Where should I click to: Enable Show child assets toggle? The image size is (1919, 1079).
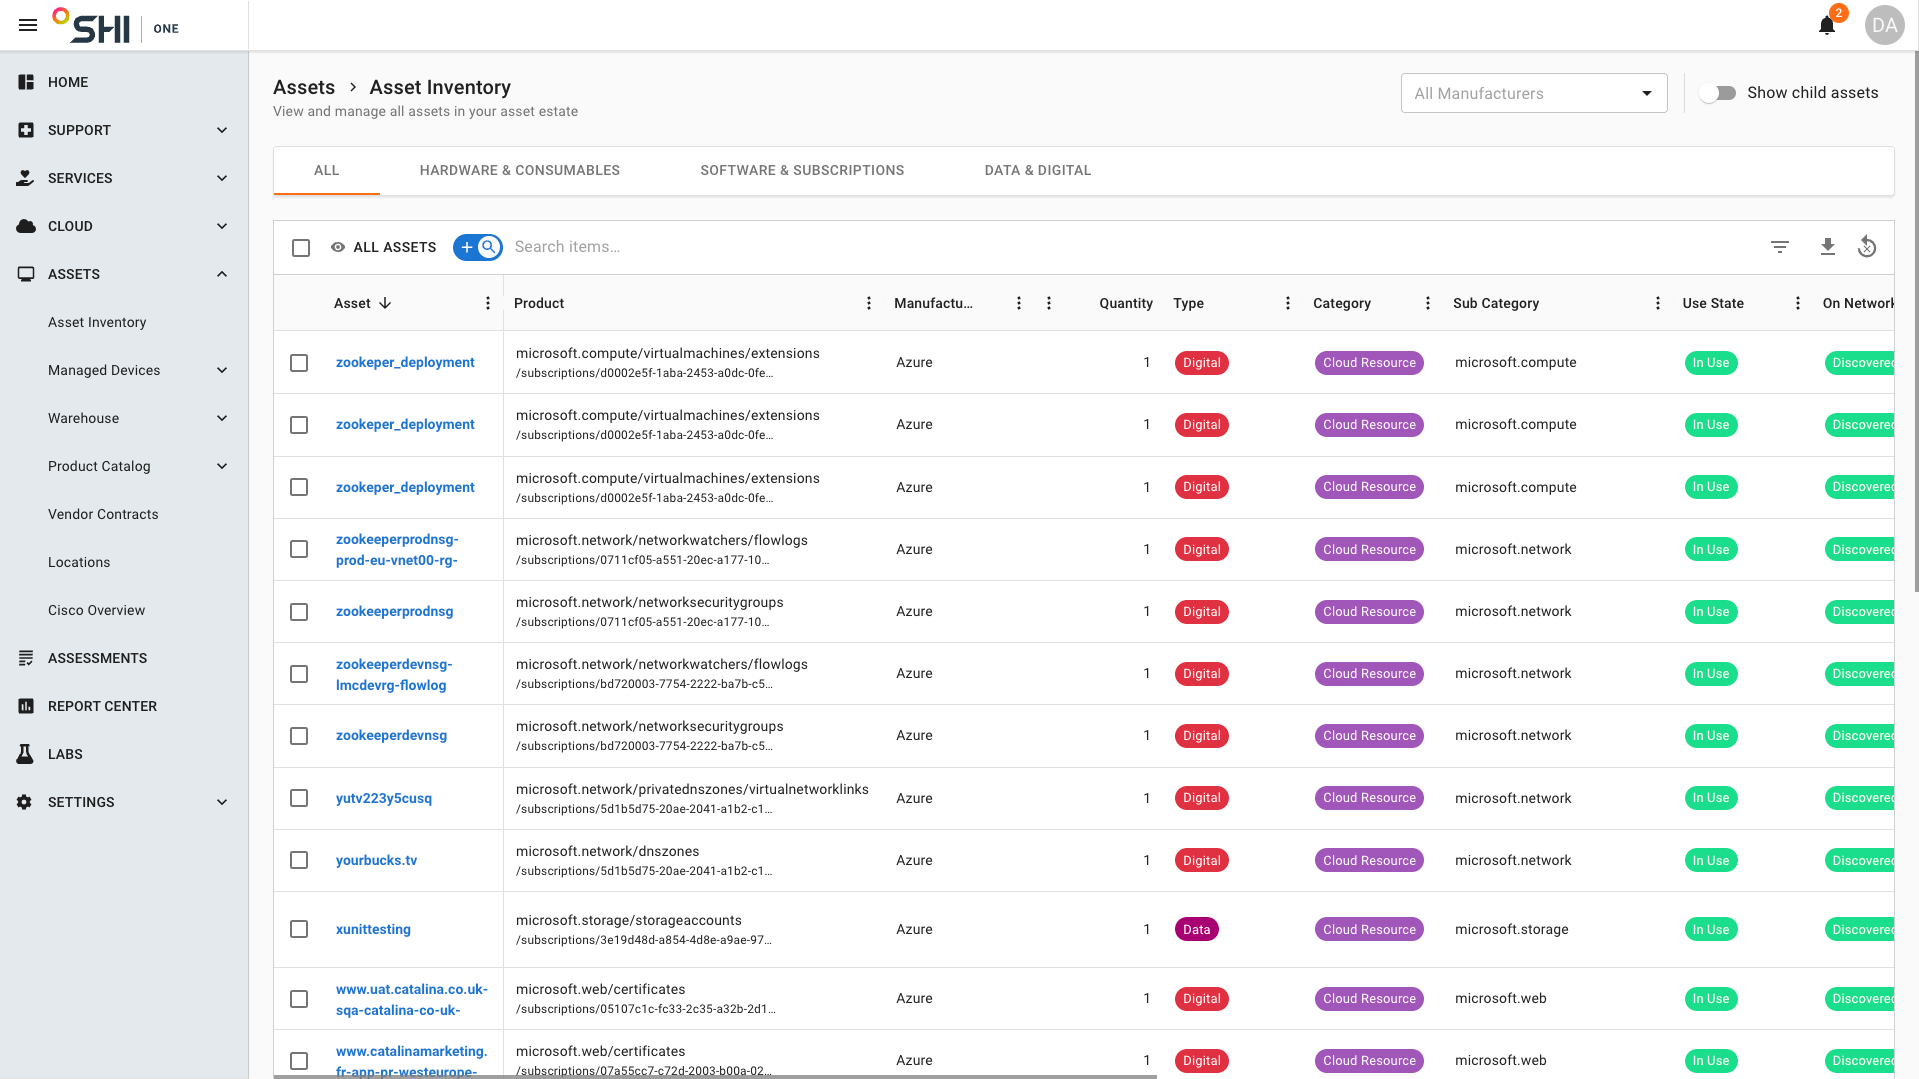pyautogui.click(x=1718, y=93)
